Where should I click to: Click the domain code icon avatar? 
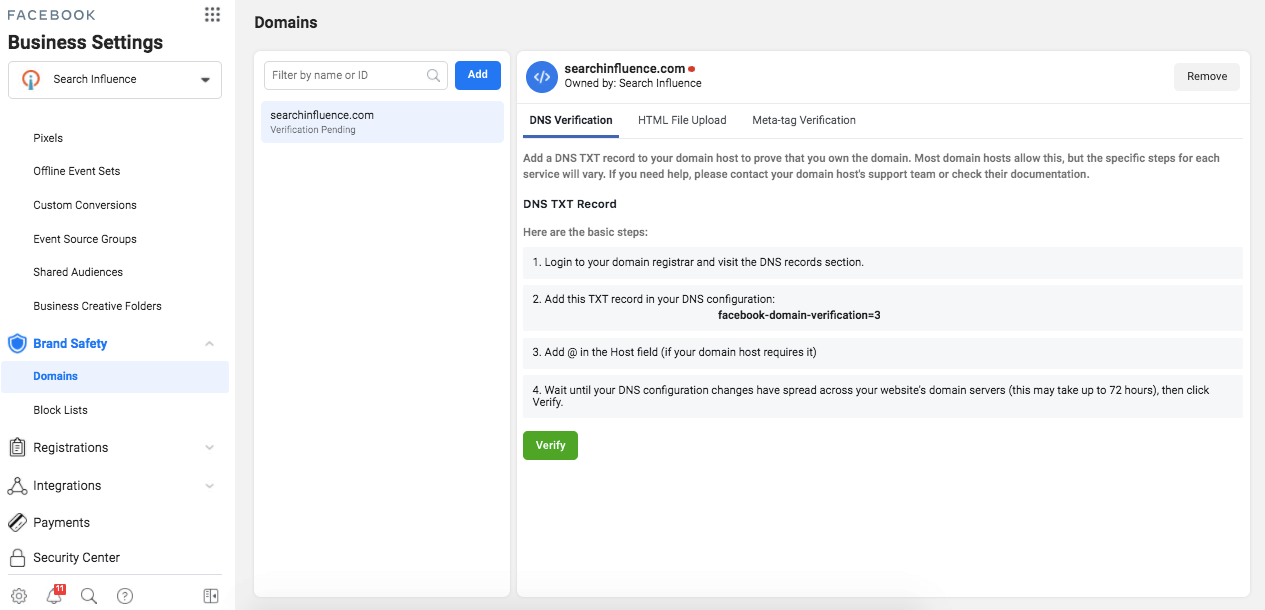click(x=542, y=77)
